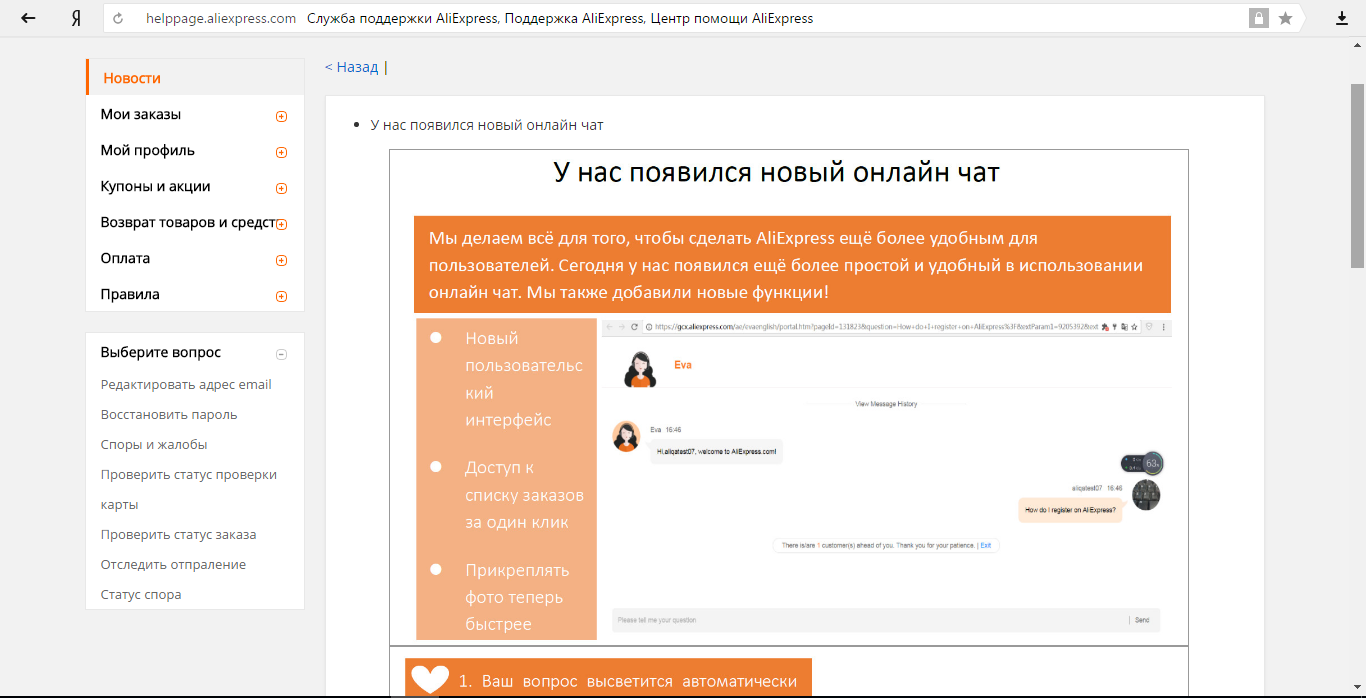Click the Exit link in chat image

[985, 545]
